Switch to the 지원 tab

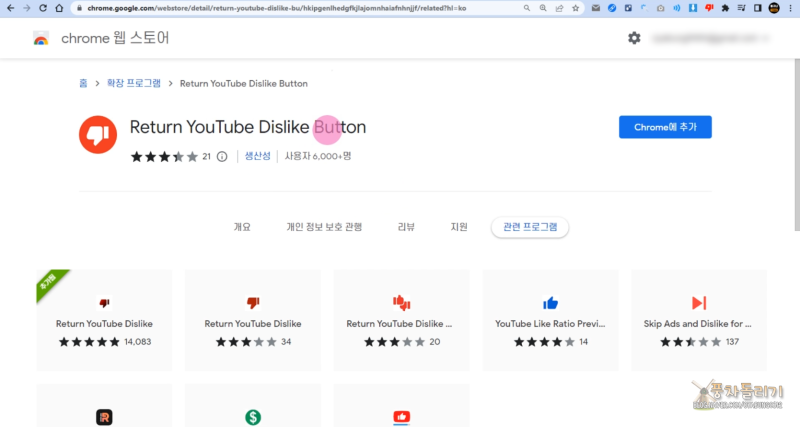click(x=459, y=227)
